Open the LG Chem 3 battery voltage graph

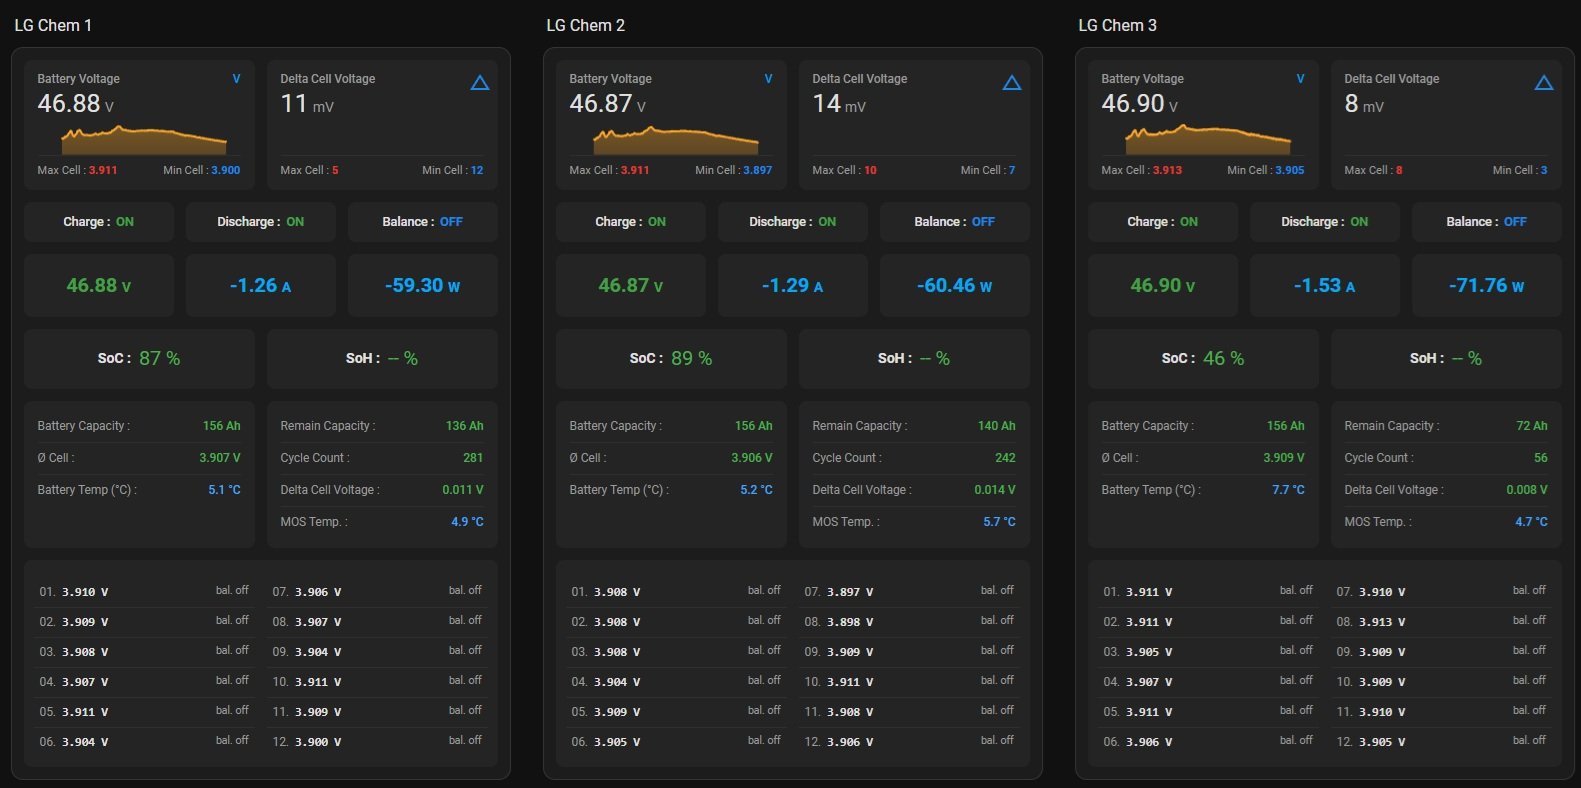(1208, 139)
